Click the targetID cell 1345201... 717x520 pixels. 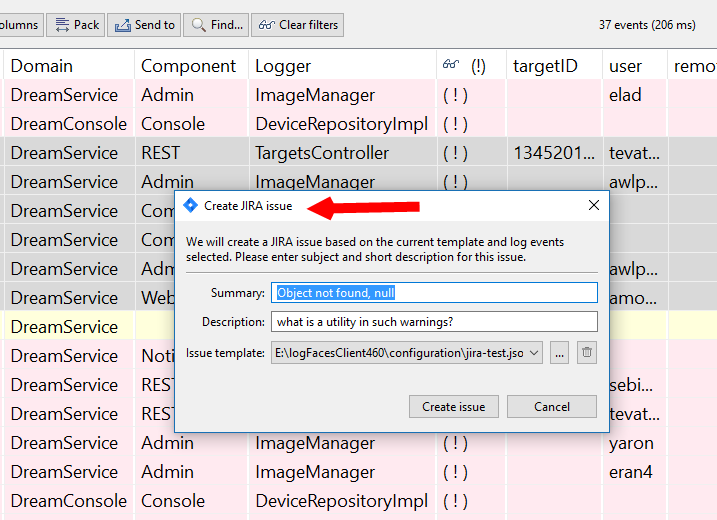(x=554, y=153)
